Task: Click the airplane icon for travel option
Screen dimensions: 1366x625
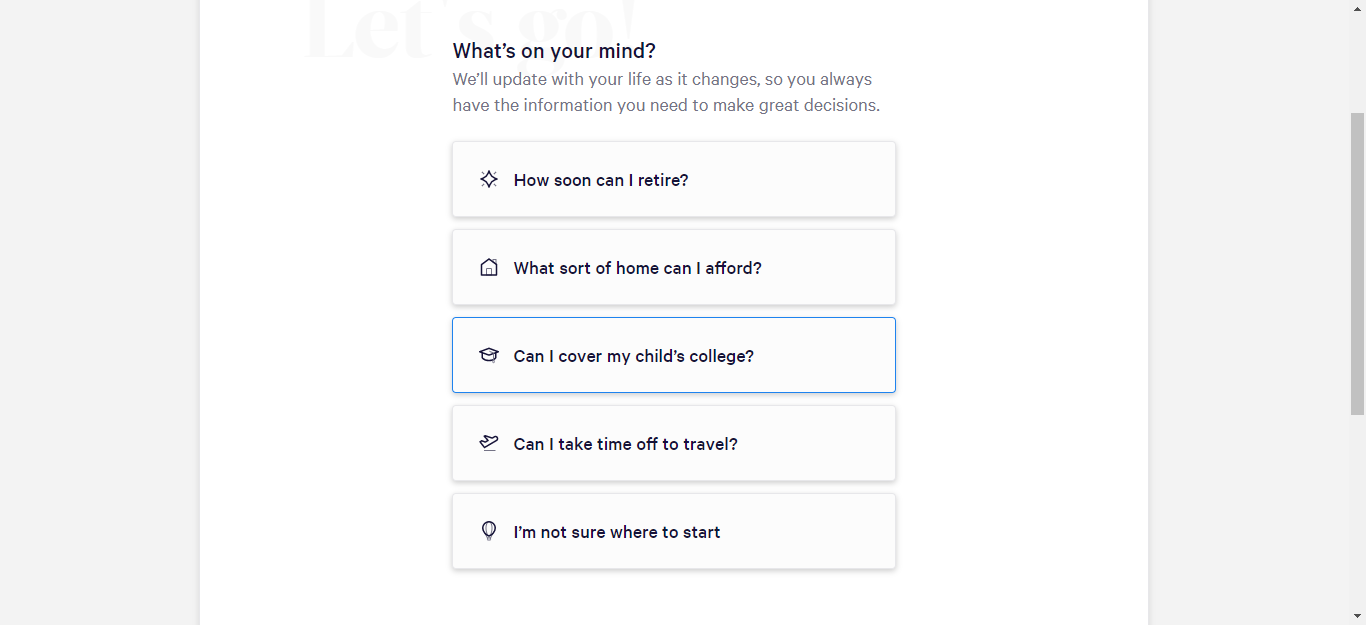Action: click(x=489, y=443)
